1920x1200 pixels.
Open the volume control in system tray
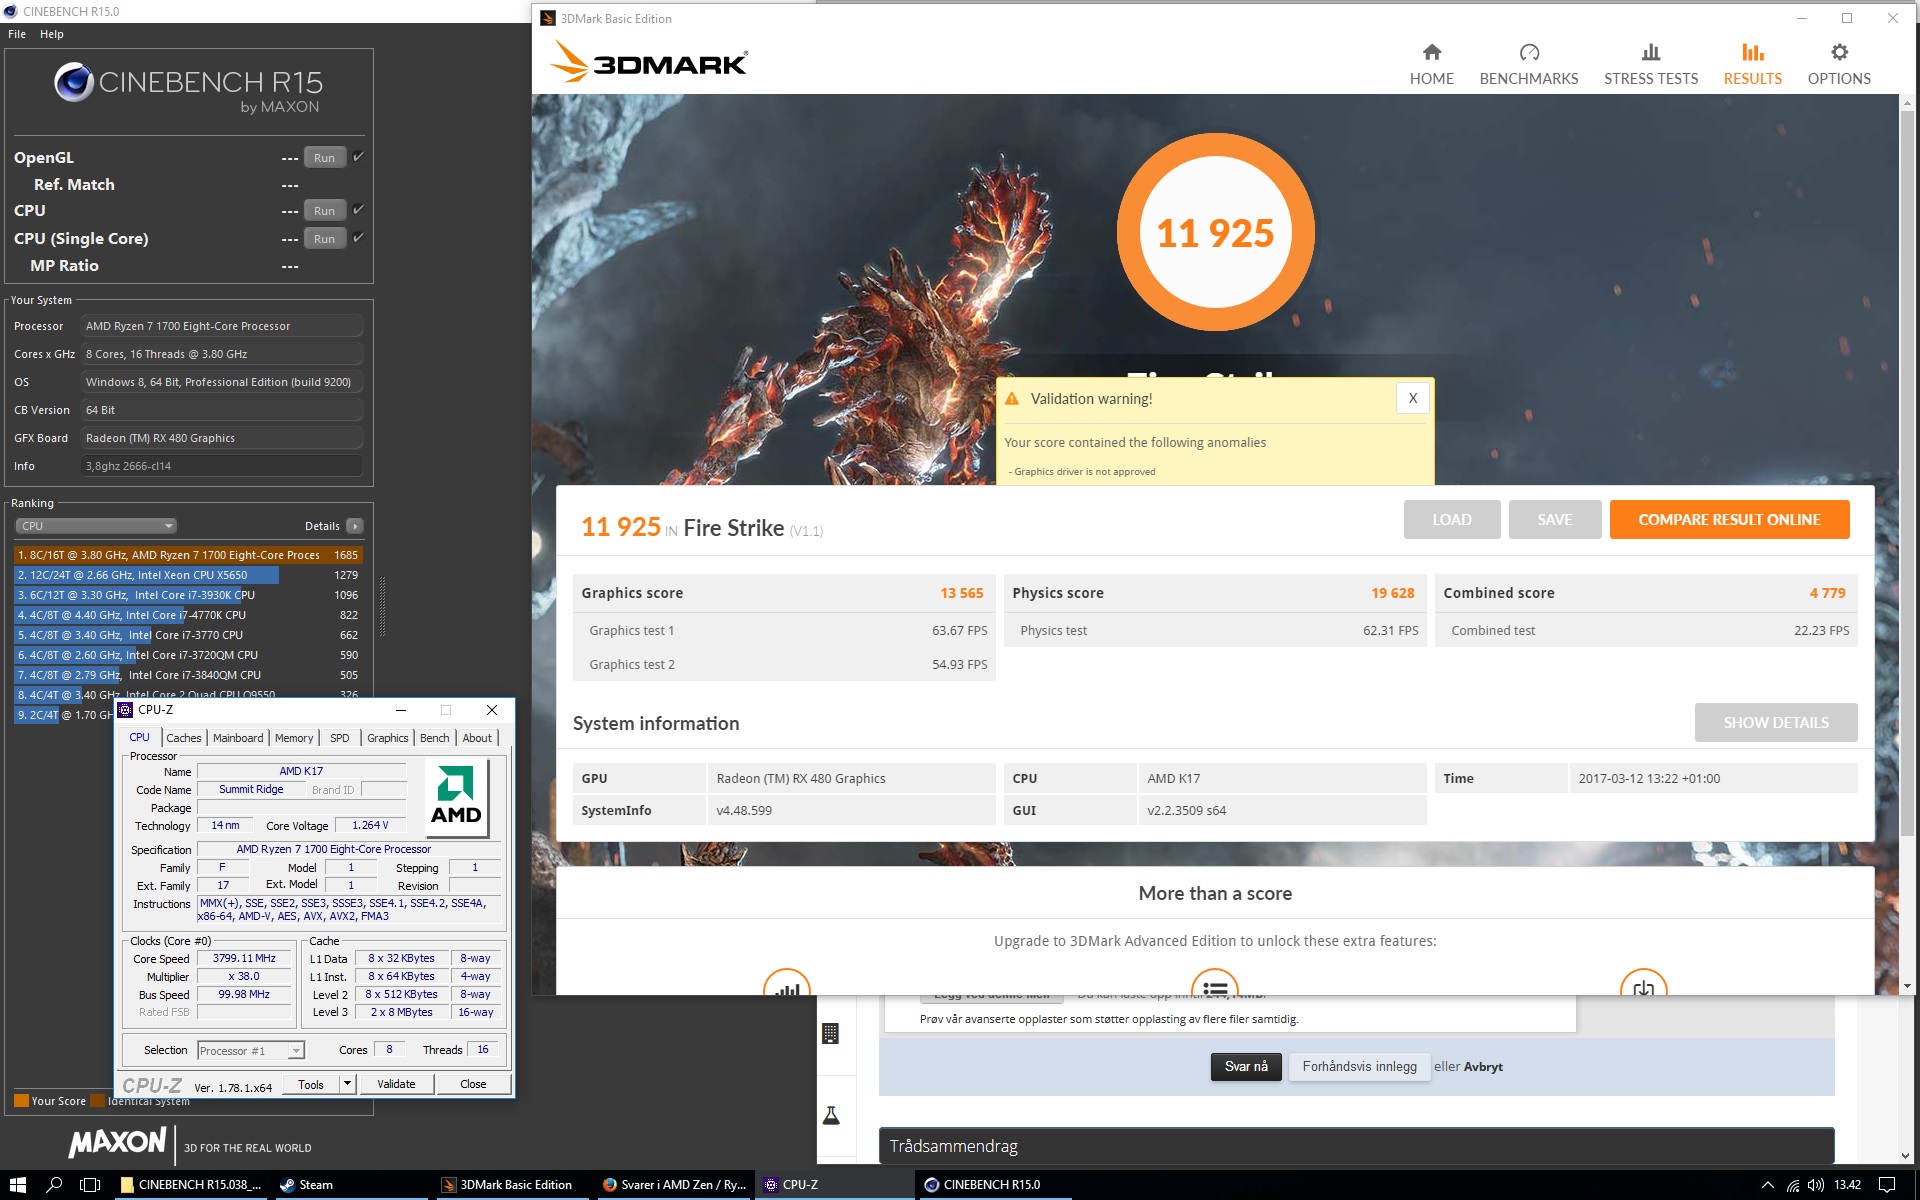[x=1816, y=1185]
